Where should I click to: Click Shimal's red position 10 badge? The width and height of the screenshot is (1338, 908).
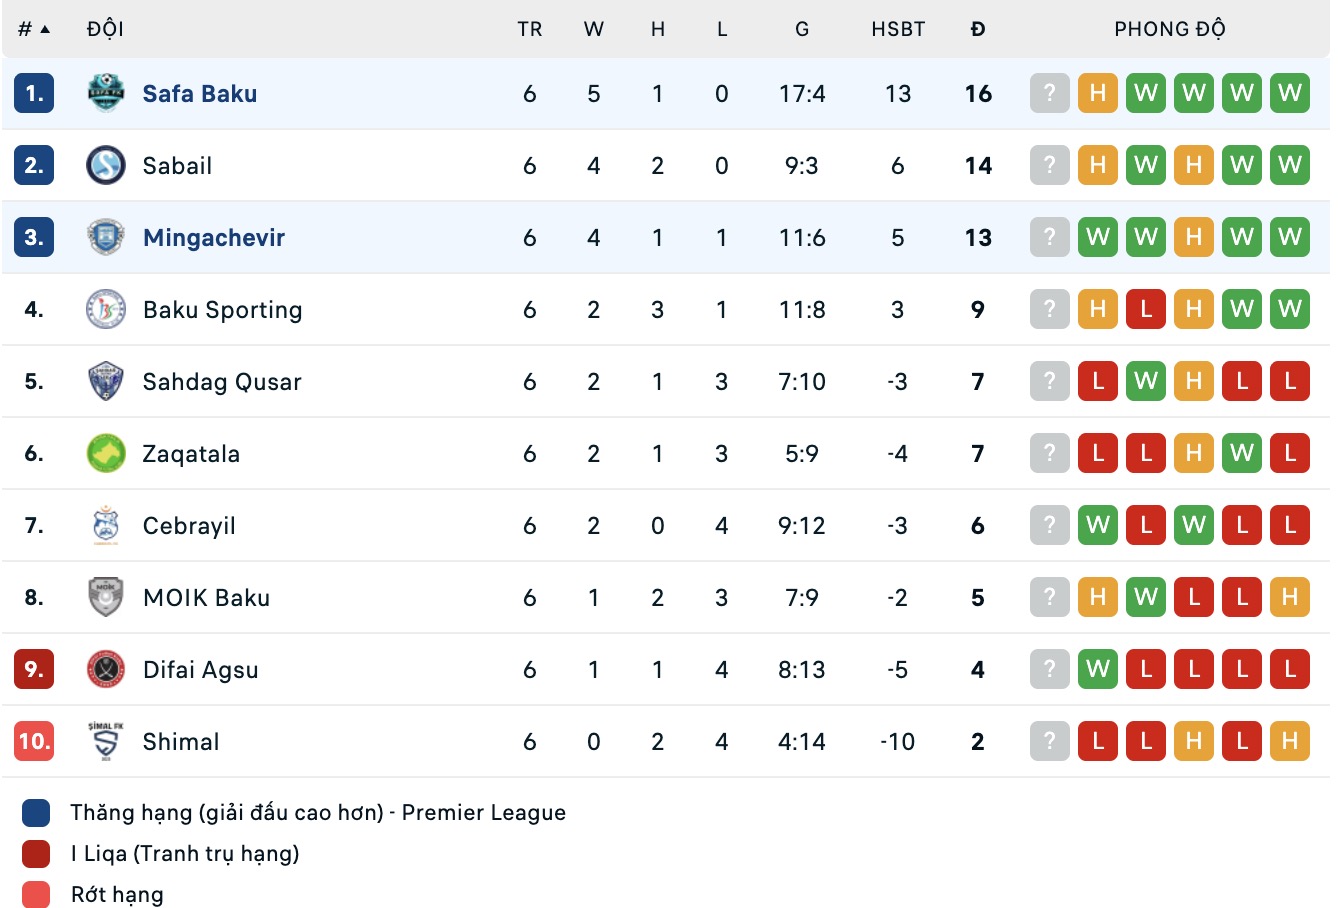pos(34,741)
